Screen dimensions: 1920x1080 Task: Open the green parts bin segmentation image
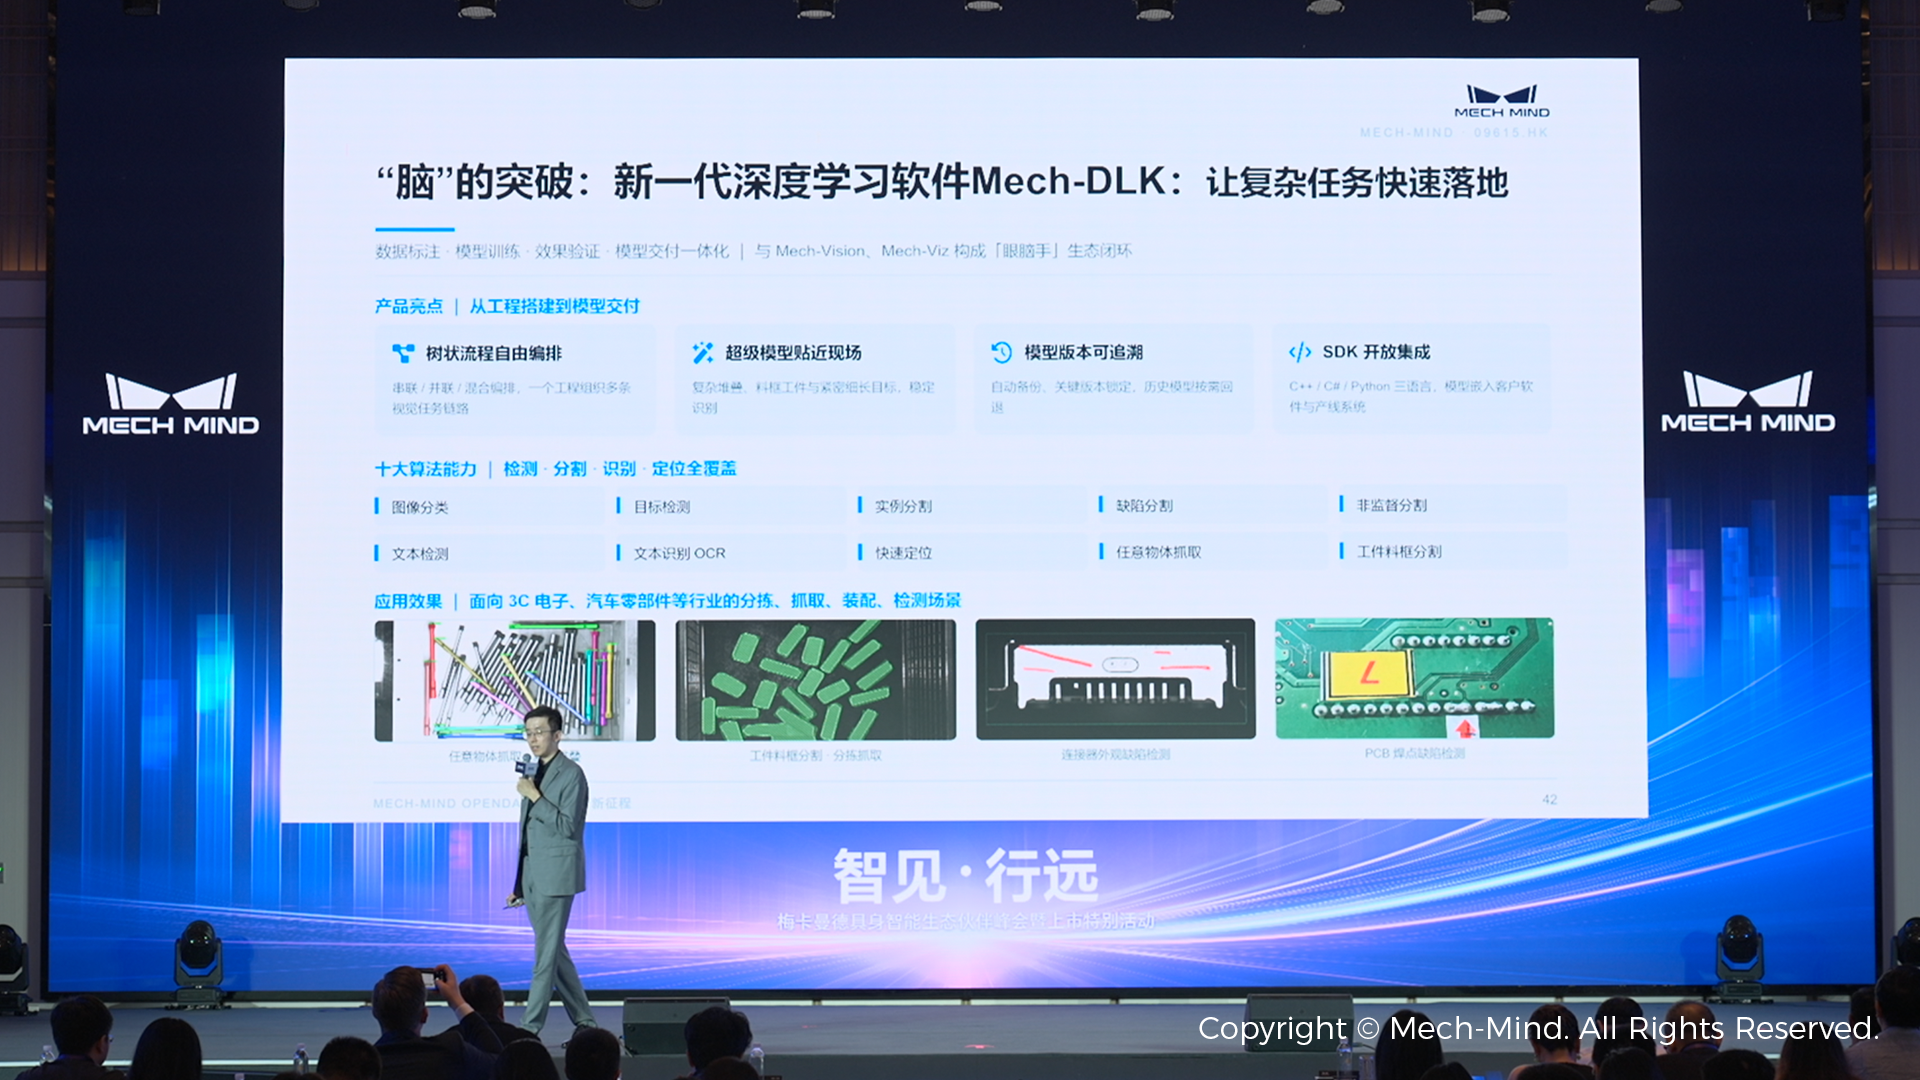pyautogui.click(x=815, y=680)
